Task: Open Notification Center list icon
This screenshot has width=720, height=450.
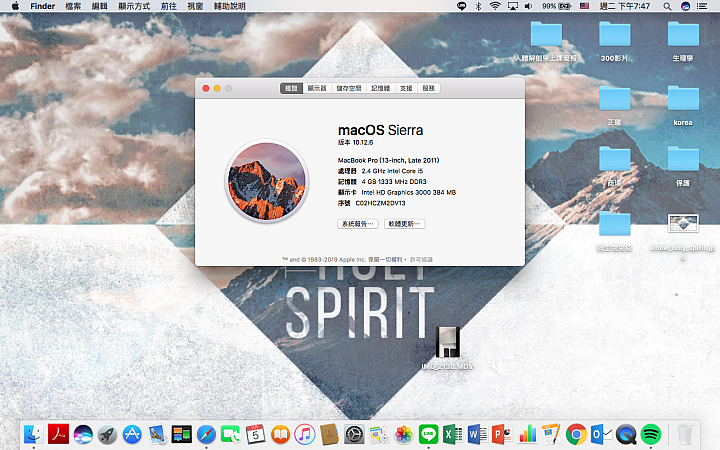Action: click(702, 6)
